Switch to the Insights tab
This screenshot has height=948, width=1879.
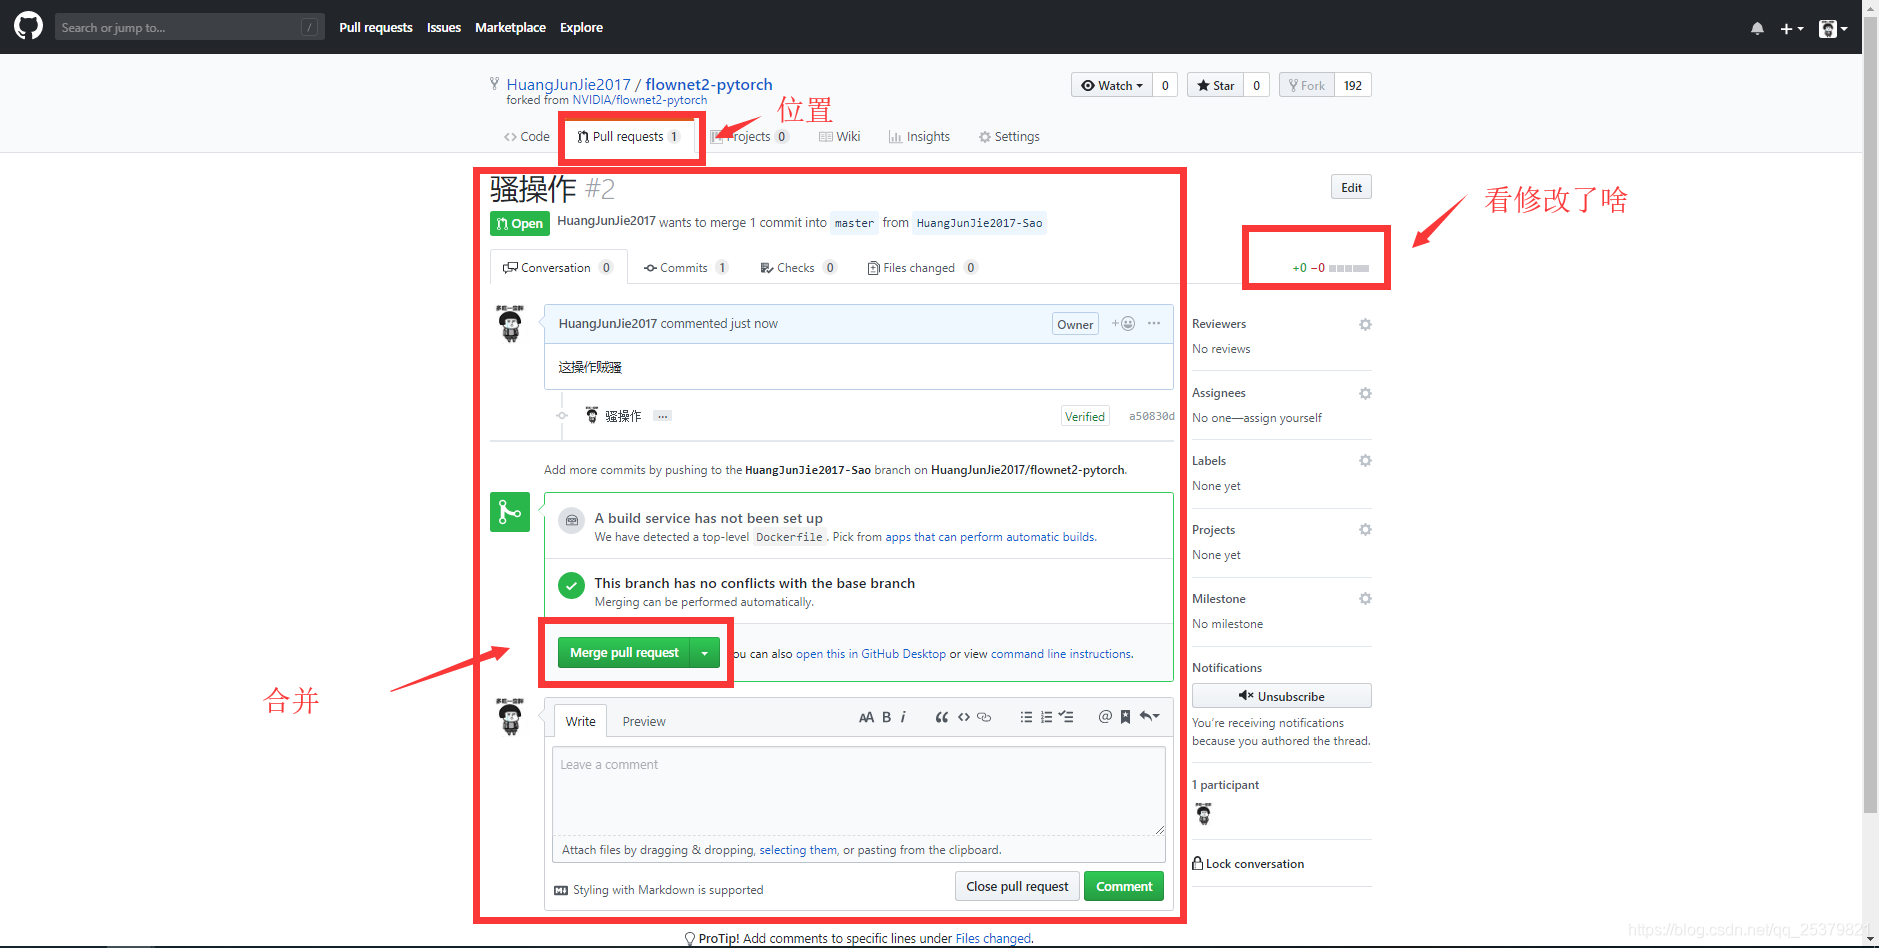919,137
